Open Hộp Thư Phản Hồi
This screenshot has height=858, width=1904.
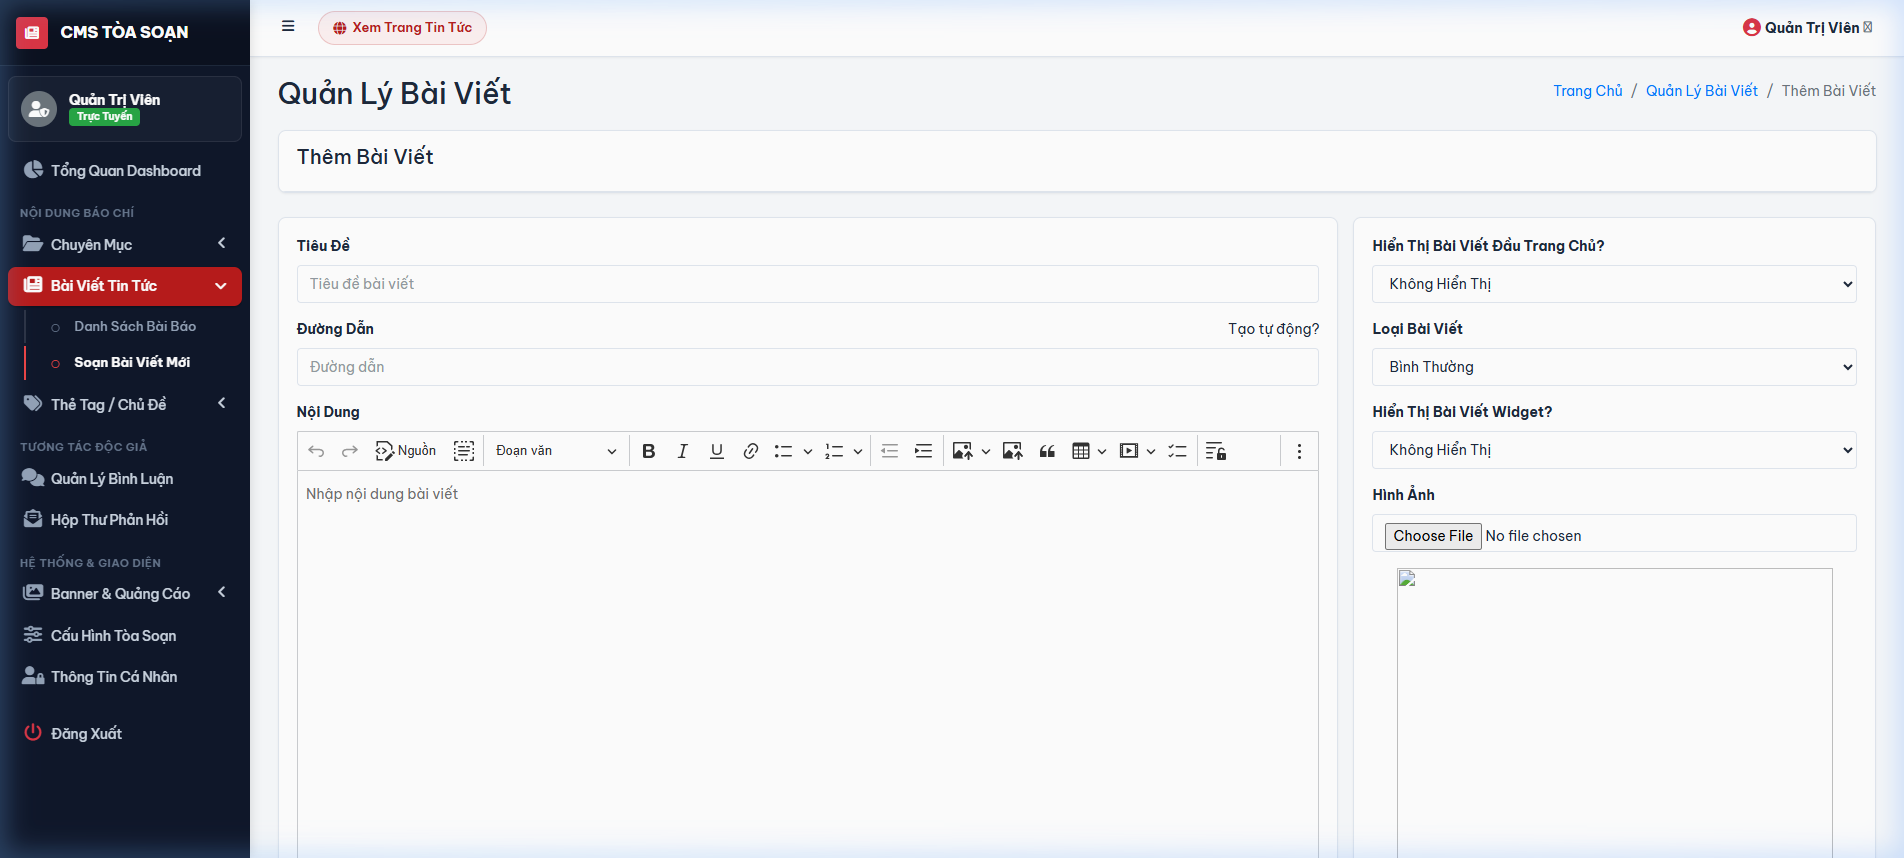coord(125,520)
